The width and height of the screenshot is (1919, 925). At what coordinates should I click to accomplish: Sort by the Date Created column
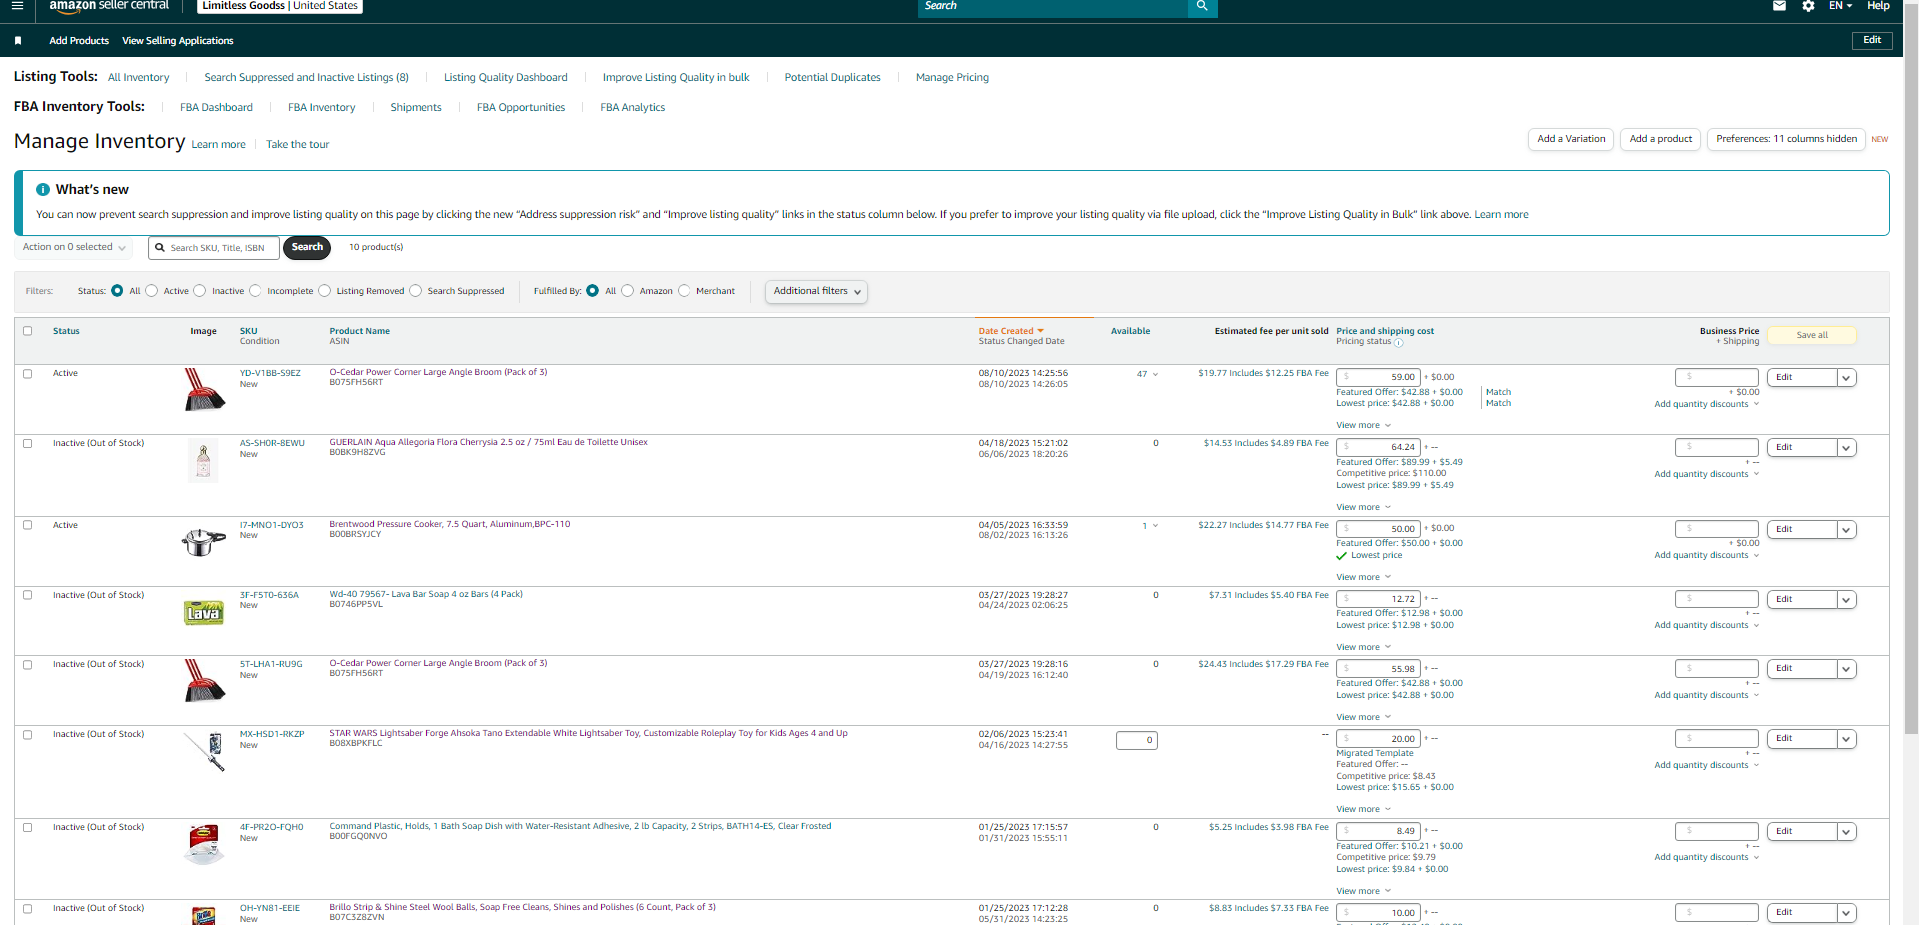(1010, 331)
